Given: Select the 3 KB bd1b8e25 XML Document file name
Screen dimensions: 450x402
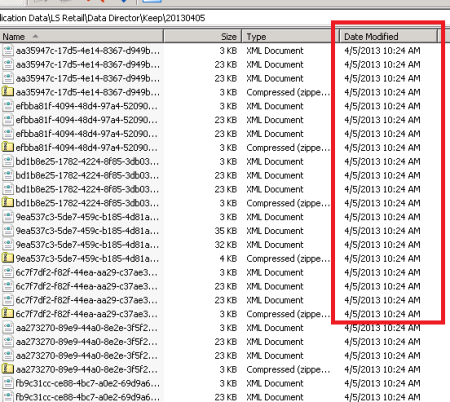Looking at the screenshot, I should [87, 161].
